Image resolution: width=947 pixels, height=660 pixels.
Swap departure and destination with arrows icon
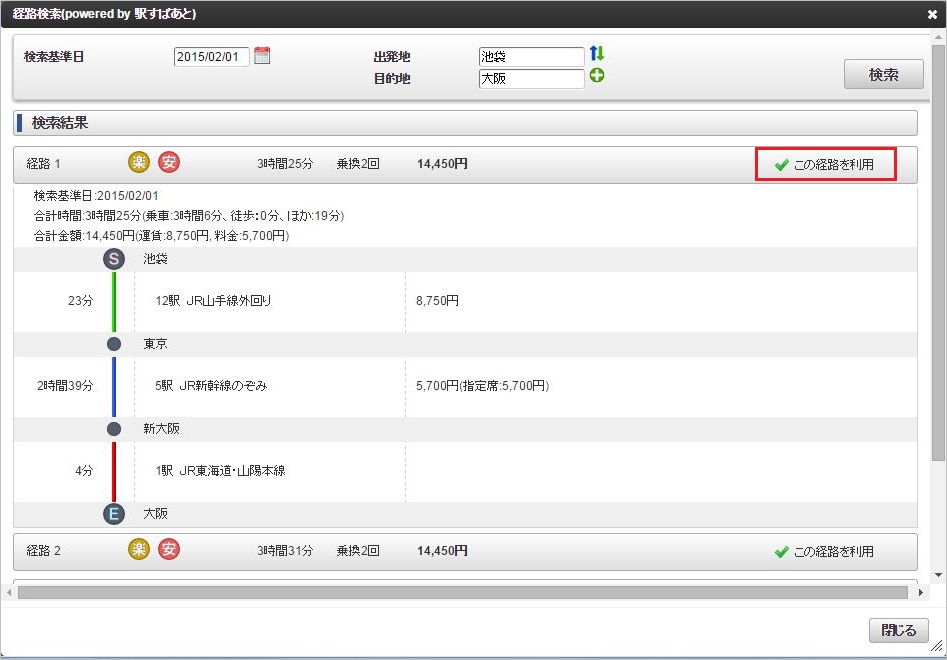[x=597, y=53]
